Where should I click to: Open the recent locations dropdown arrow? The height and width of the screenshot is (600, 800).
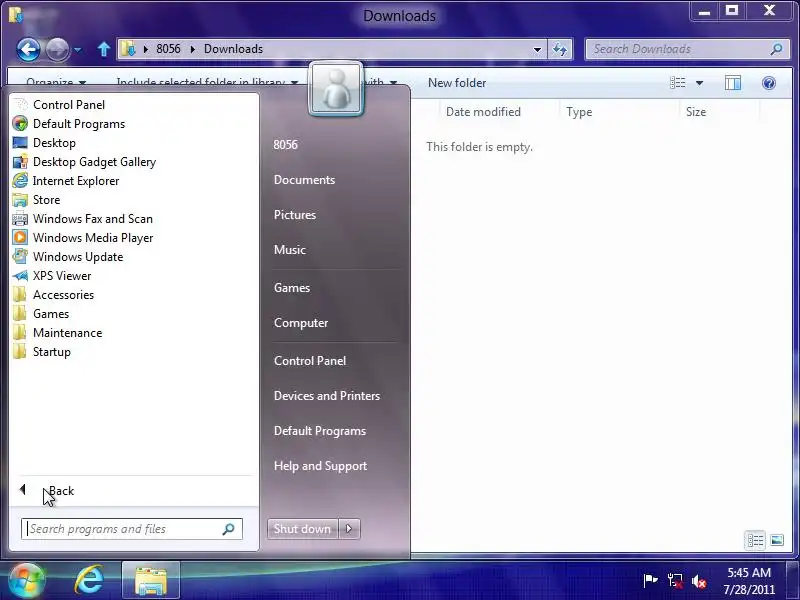click(x=78, y=49)
